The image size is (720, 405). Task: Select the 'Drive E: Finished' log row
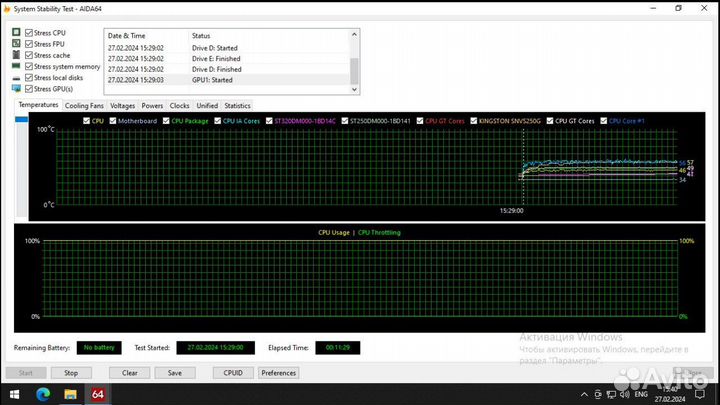[x=227, y=59]
